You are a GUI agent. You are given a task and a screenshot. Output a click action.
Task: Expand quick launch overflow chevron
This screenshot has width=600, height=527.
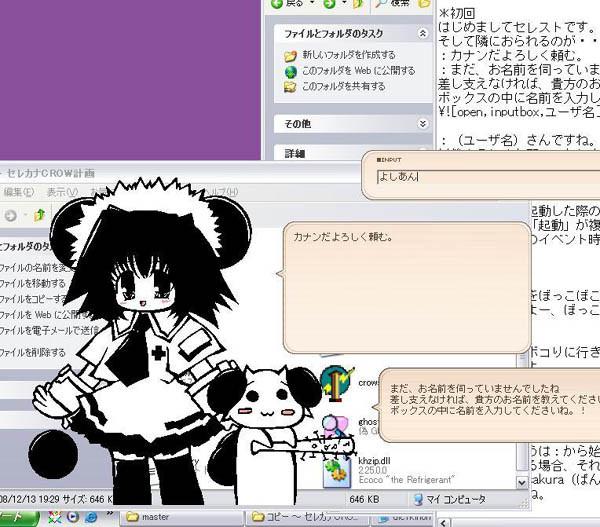tap(110, 514)
